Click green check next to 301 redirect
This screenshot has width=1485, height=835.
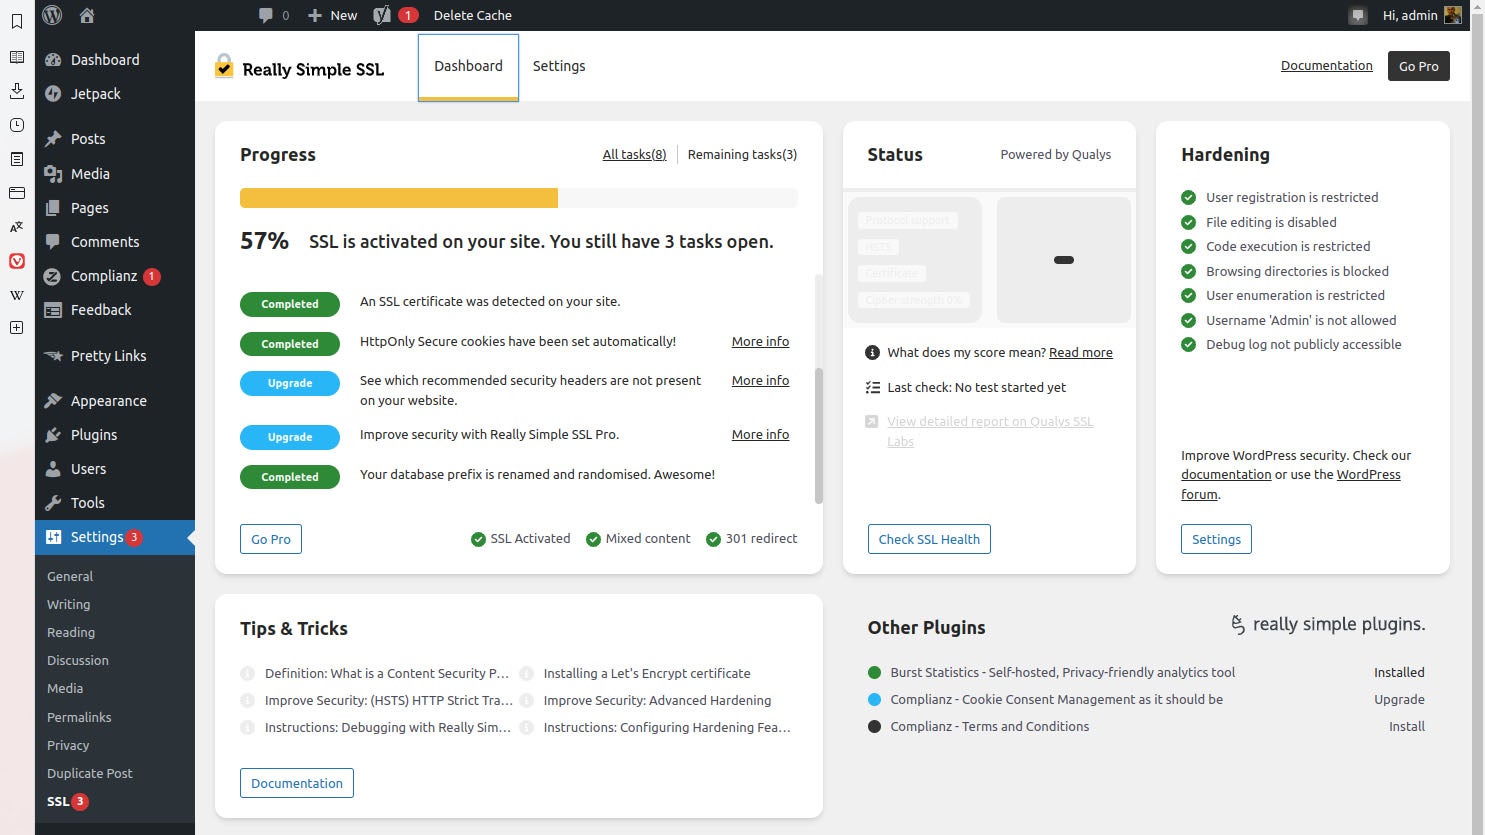click(713, 539)
